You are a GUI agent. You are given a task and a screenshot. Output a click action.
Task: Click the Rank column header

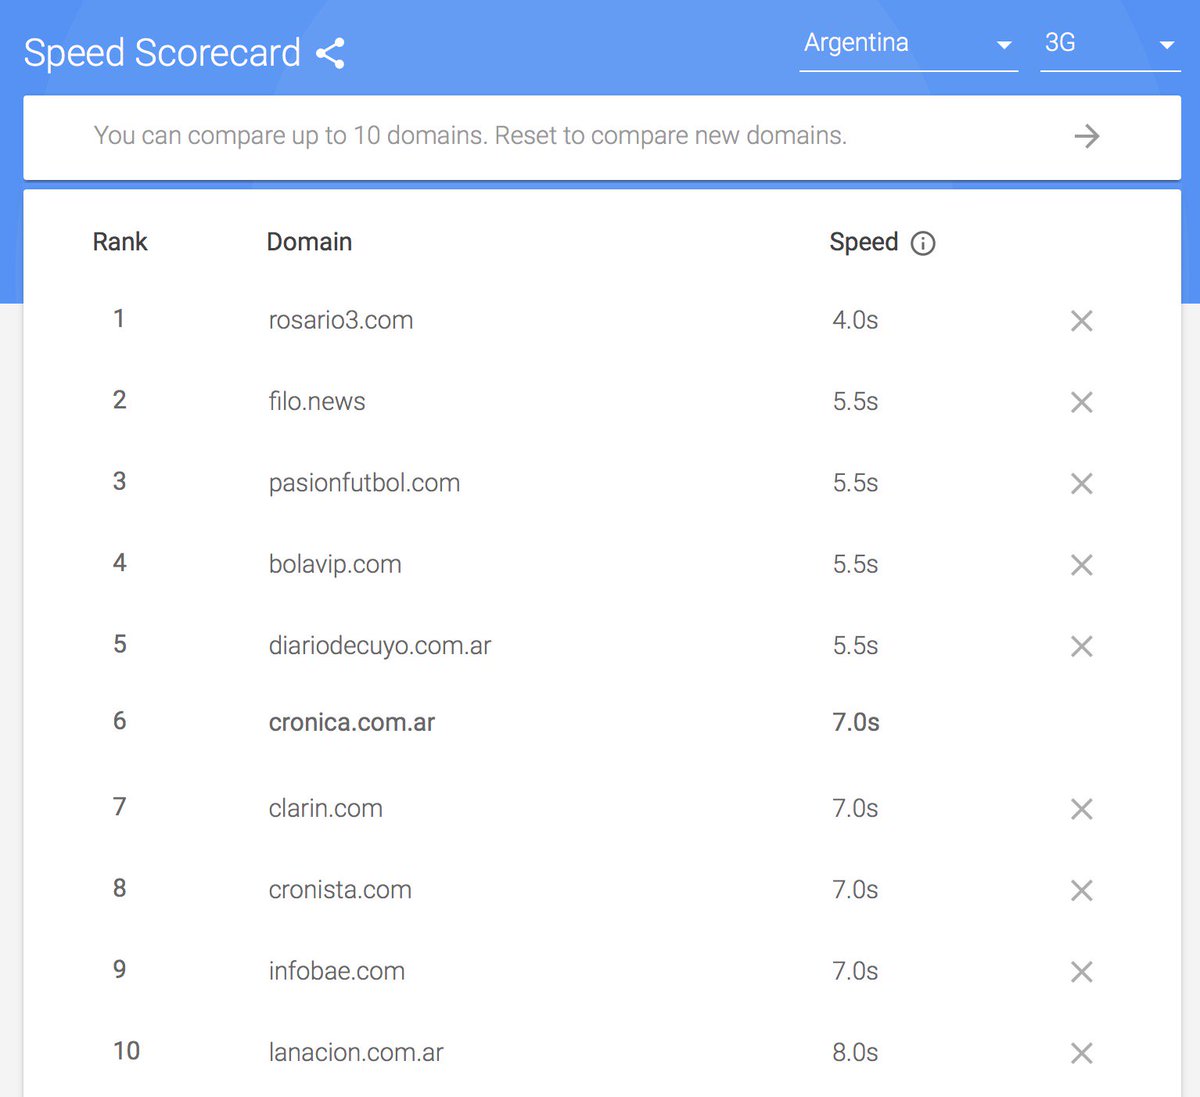point(120,242)
